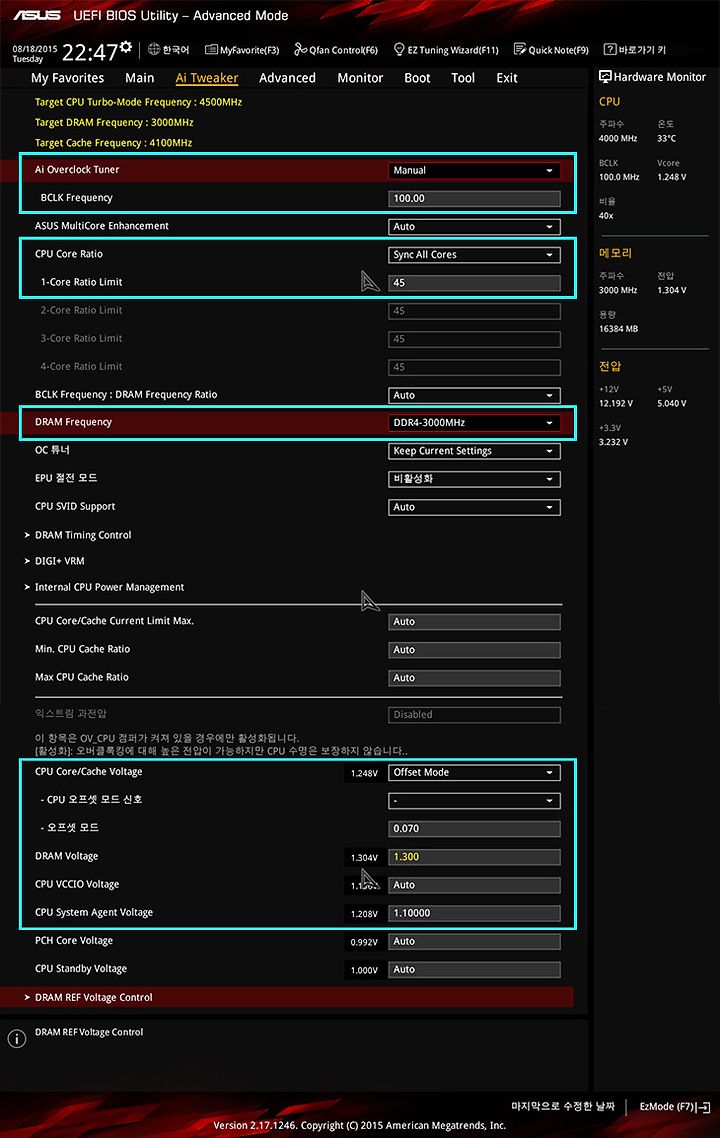
Task: Go to the Advanced tab
Action: (x=287, y=78)
